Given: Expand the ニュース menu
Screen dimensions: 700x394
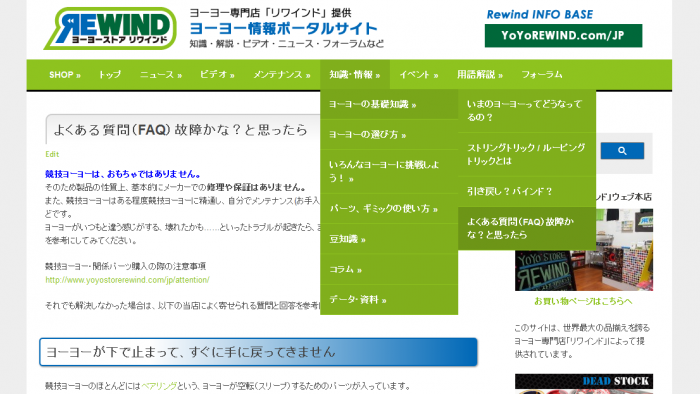Looking at the screenshot, I should (x=161, y=75).
